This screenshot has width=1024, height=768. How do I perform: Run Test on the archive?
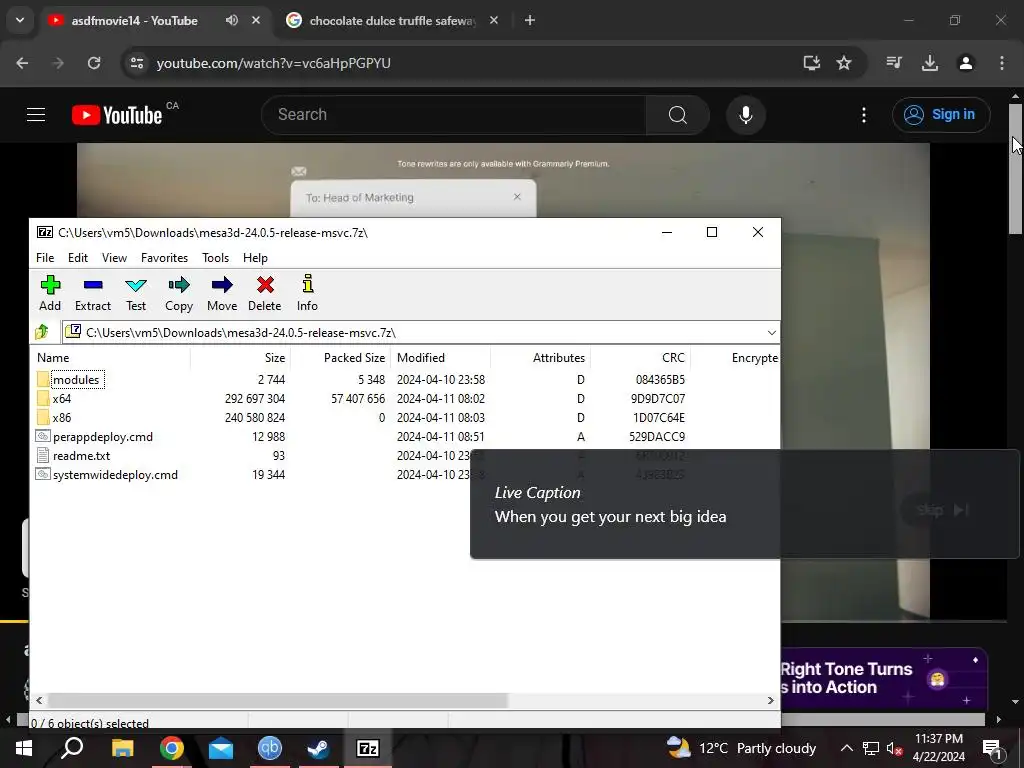pos(136,293)
